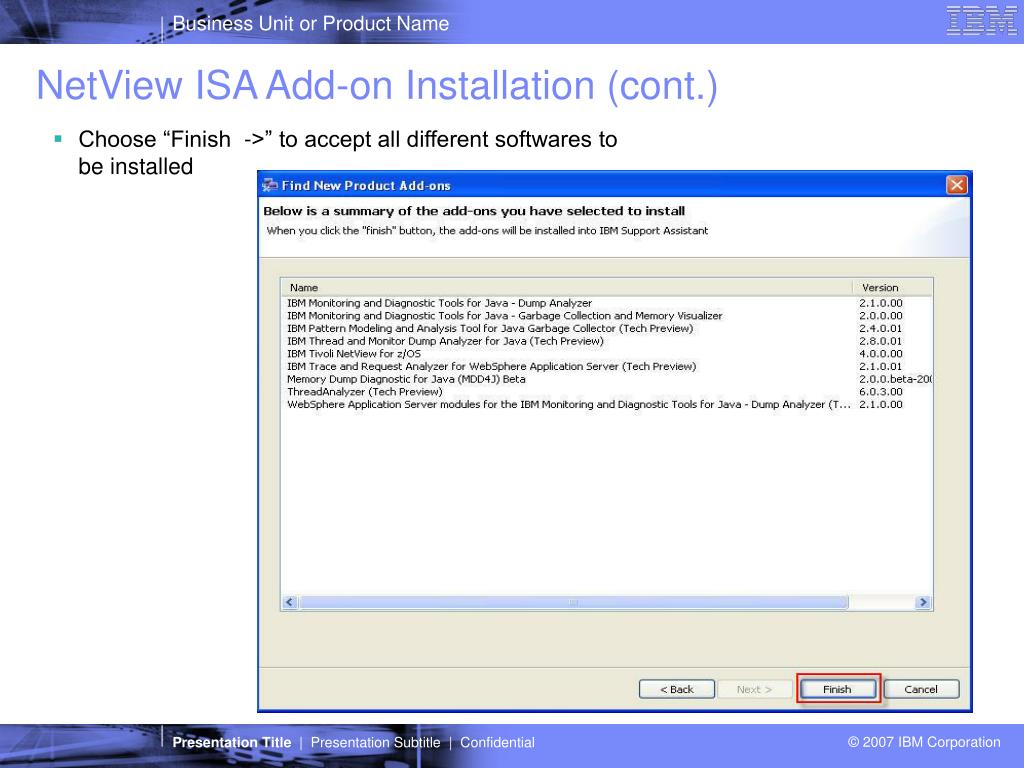The height and width of the screenshot is (768, 1024).
Task: Click version value 2.0.0.beta-200
Action: coord(895,379)
